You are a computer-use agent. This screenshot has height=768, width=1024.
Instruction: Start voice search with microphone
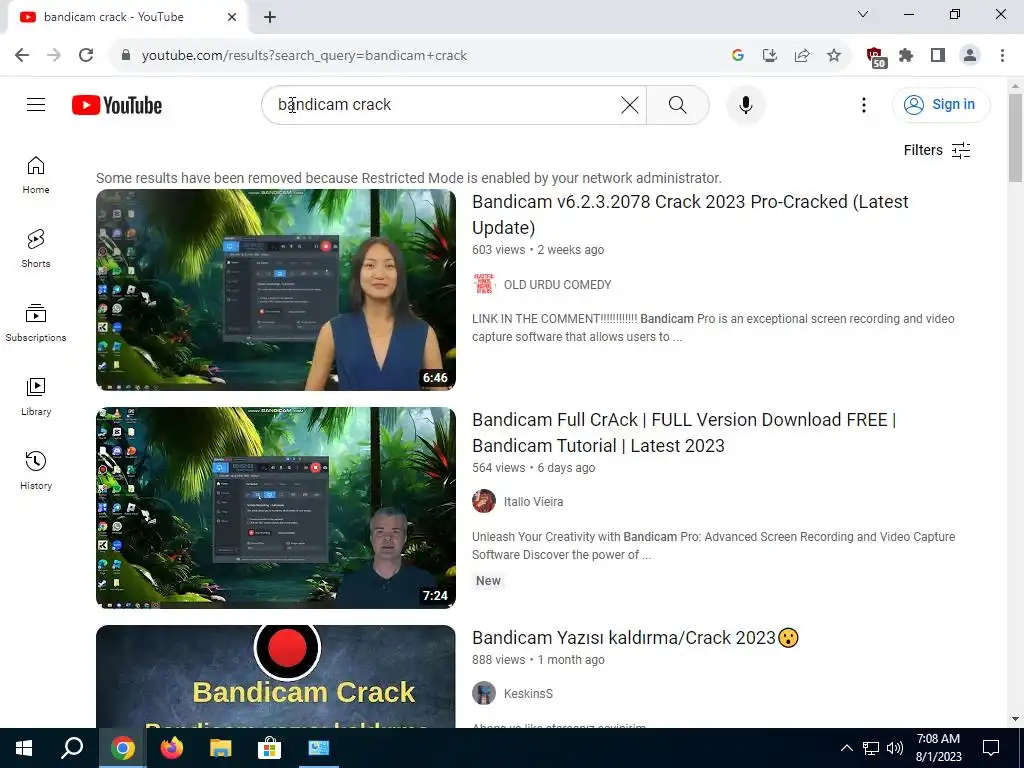click(746, 104)
